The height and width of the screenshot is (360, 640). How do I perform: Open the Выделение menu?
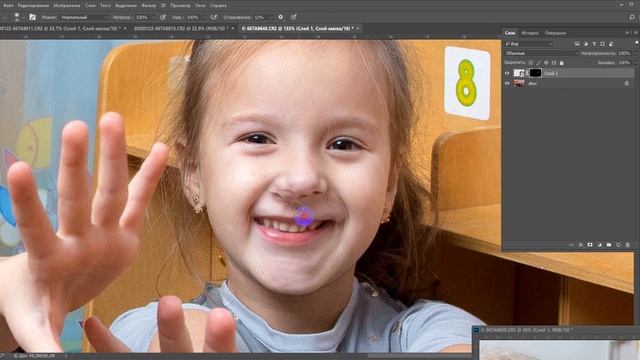tap(126, 6)
